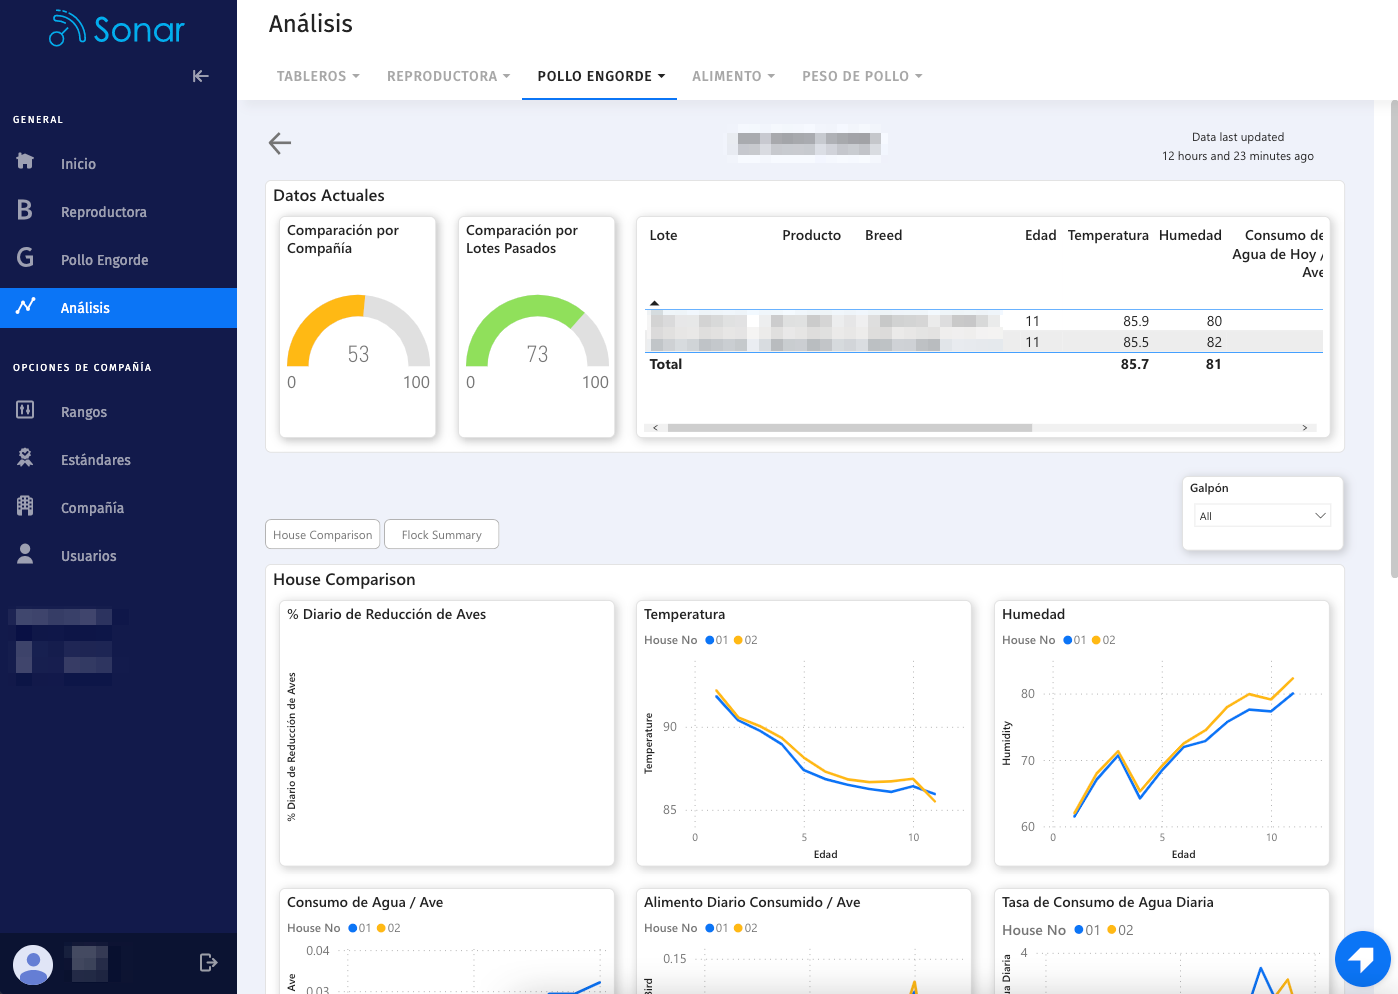Image resolution: width=1398 pixels, height=994 pixels.
Task: Toggle house 01 in Humedad legend
Action: click(1075, 640)
